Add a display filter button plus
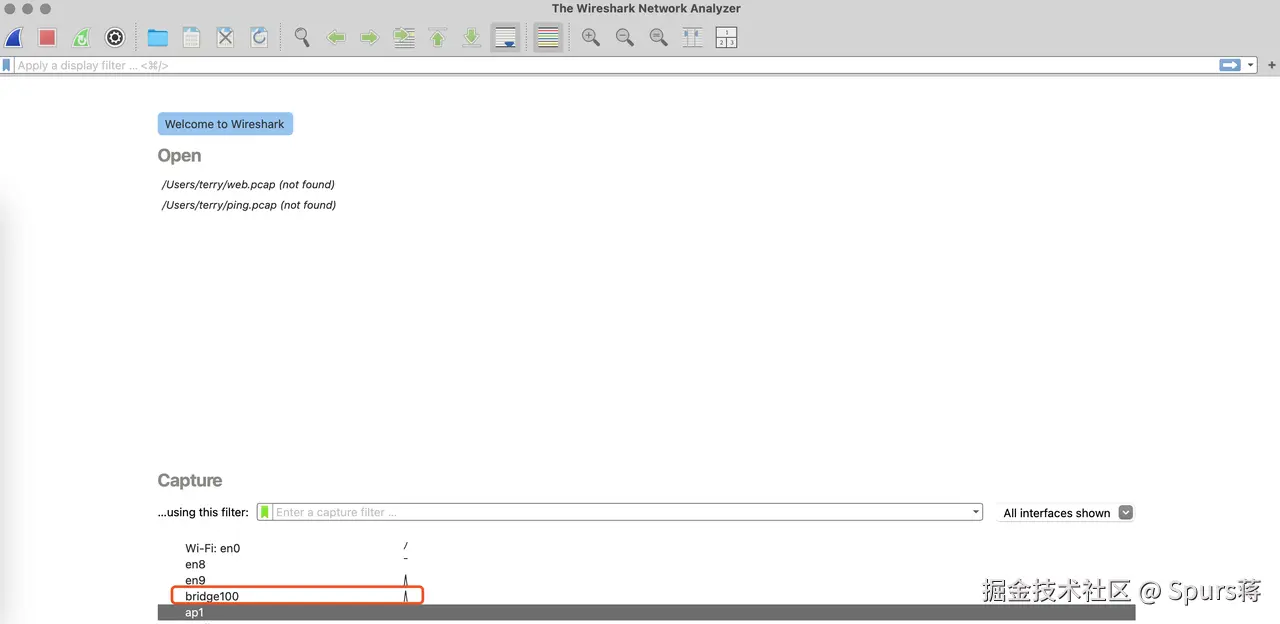This screenshot has height=624, width=1280. [x=1272, y=65]
